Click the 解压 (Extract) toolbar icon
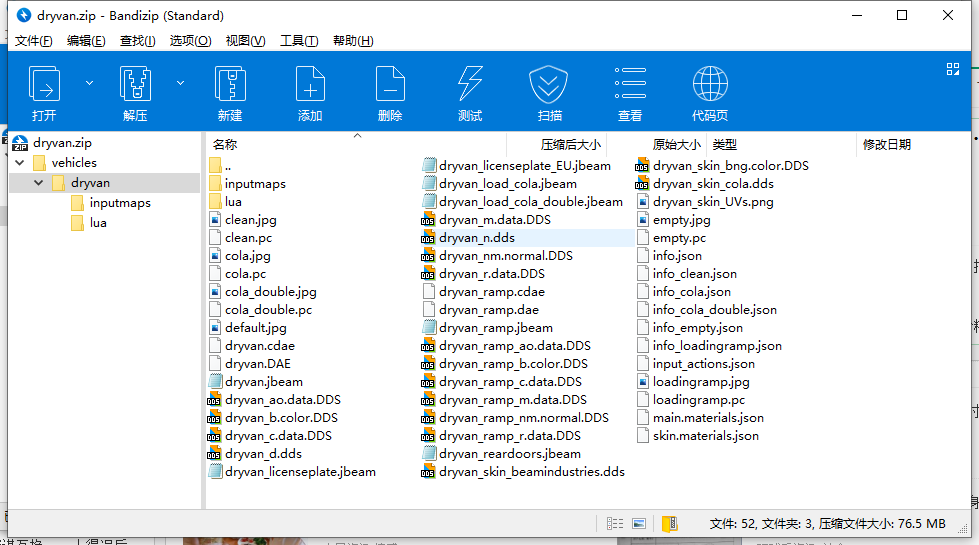Screen dimensions: 979x545 pyautogui.click(x=135, y=84)
